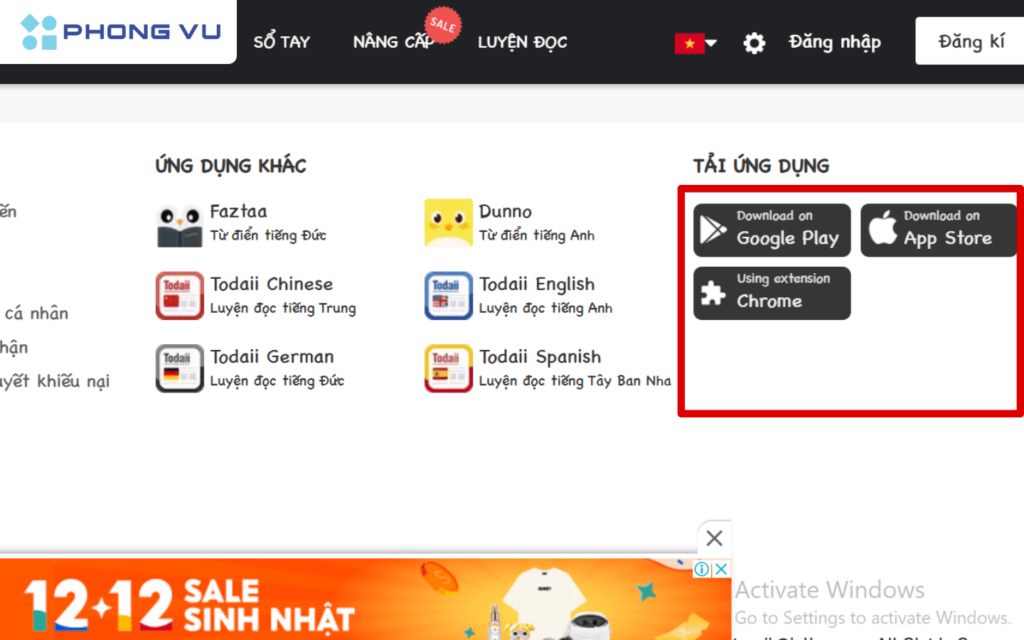Open the settings gear icon
Viewport: 1024px width, 640px height.
pyautogui.click(x=754, y=43)
